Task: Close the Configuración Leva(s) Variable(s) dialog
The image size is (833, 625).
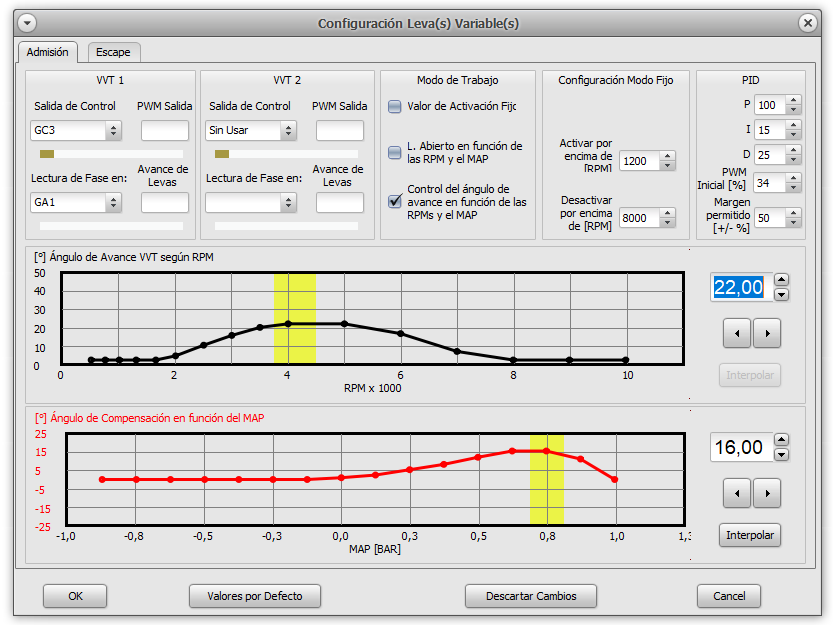Action: click(x=808, y=23)
